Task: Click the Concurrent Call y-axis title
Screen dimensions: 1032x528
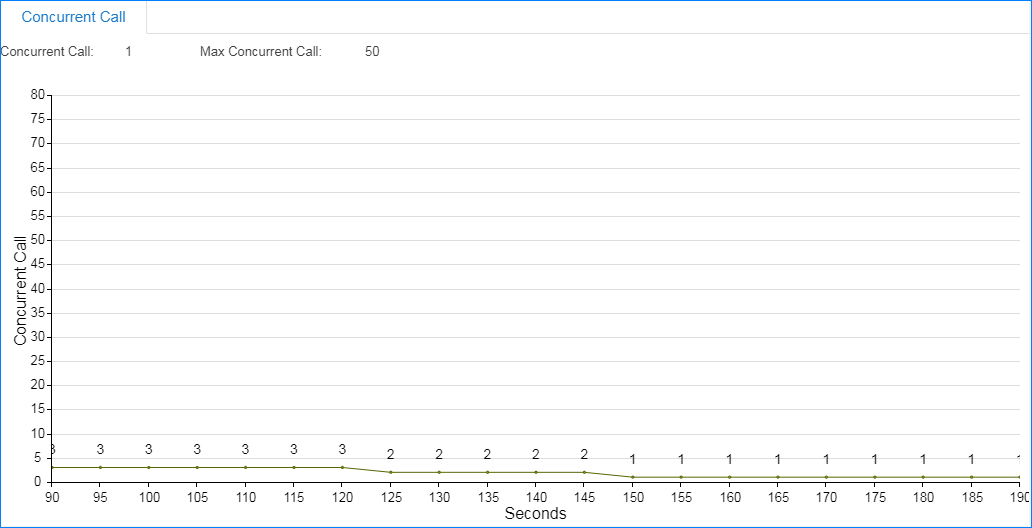Action: [20, 290]
